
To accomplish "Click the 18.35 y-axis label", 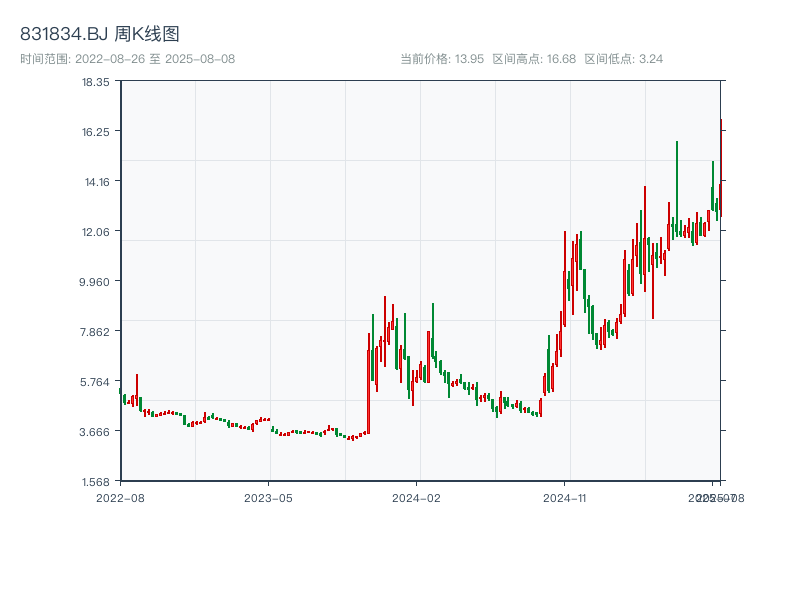I will pos(95,82).
